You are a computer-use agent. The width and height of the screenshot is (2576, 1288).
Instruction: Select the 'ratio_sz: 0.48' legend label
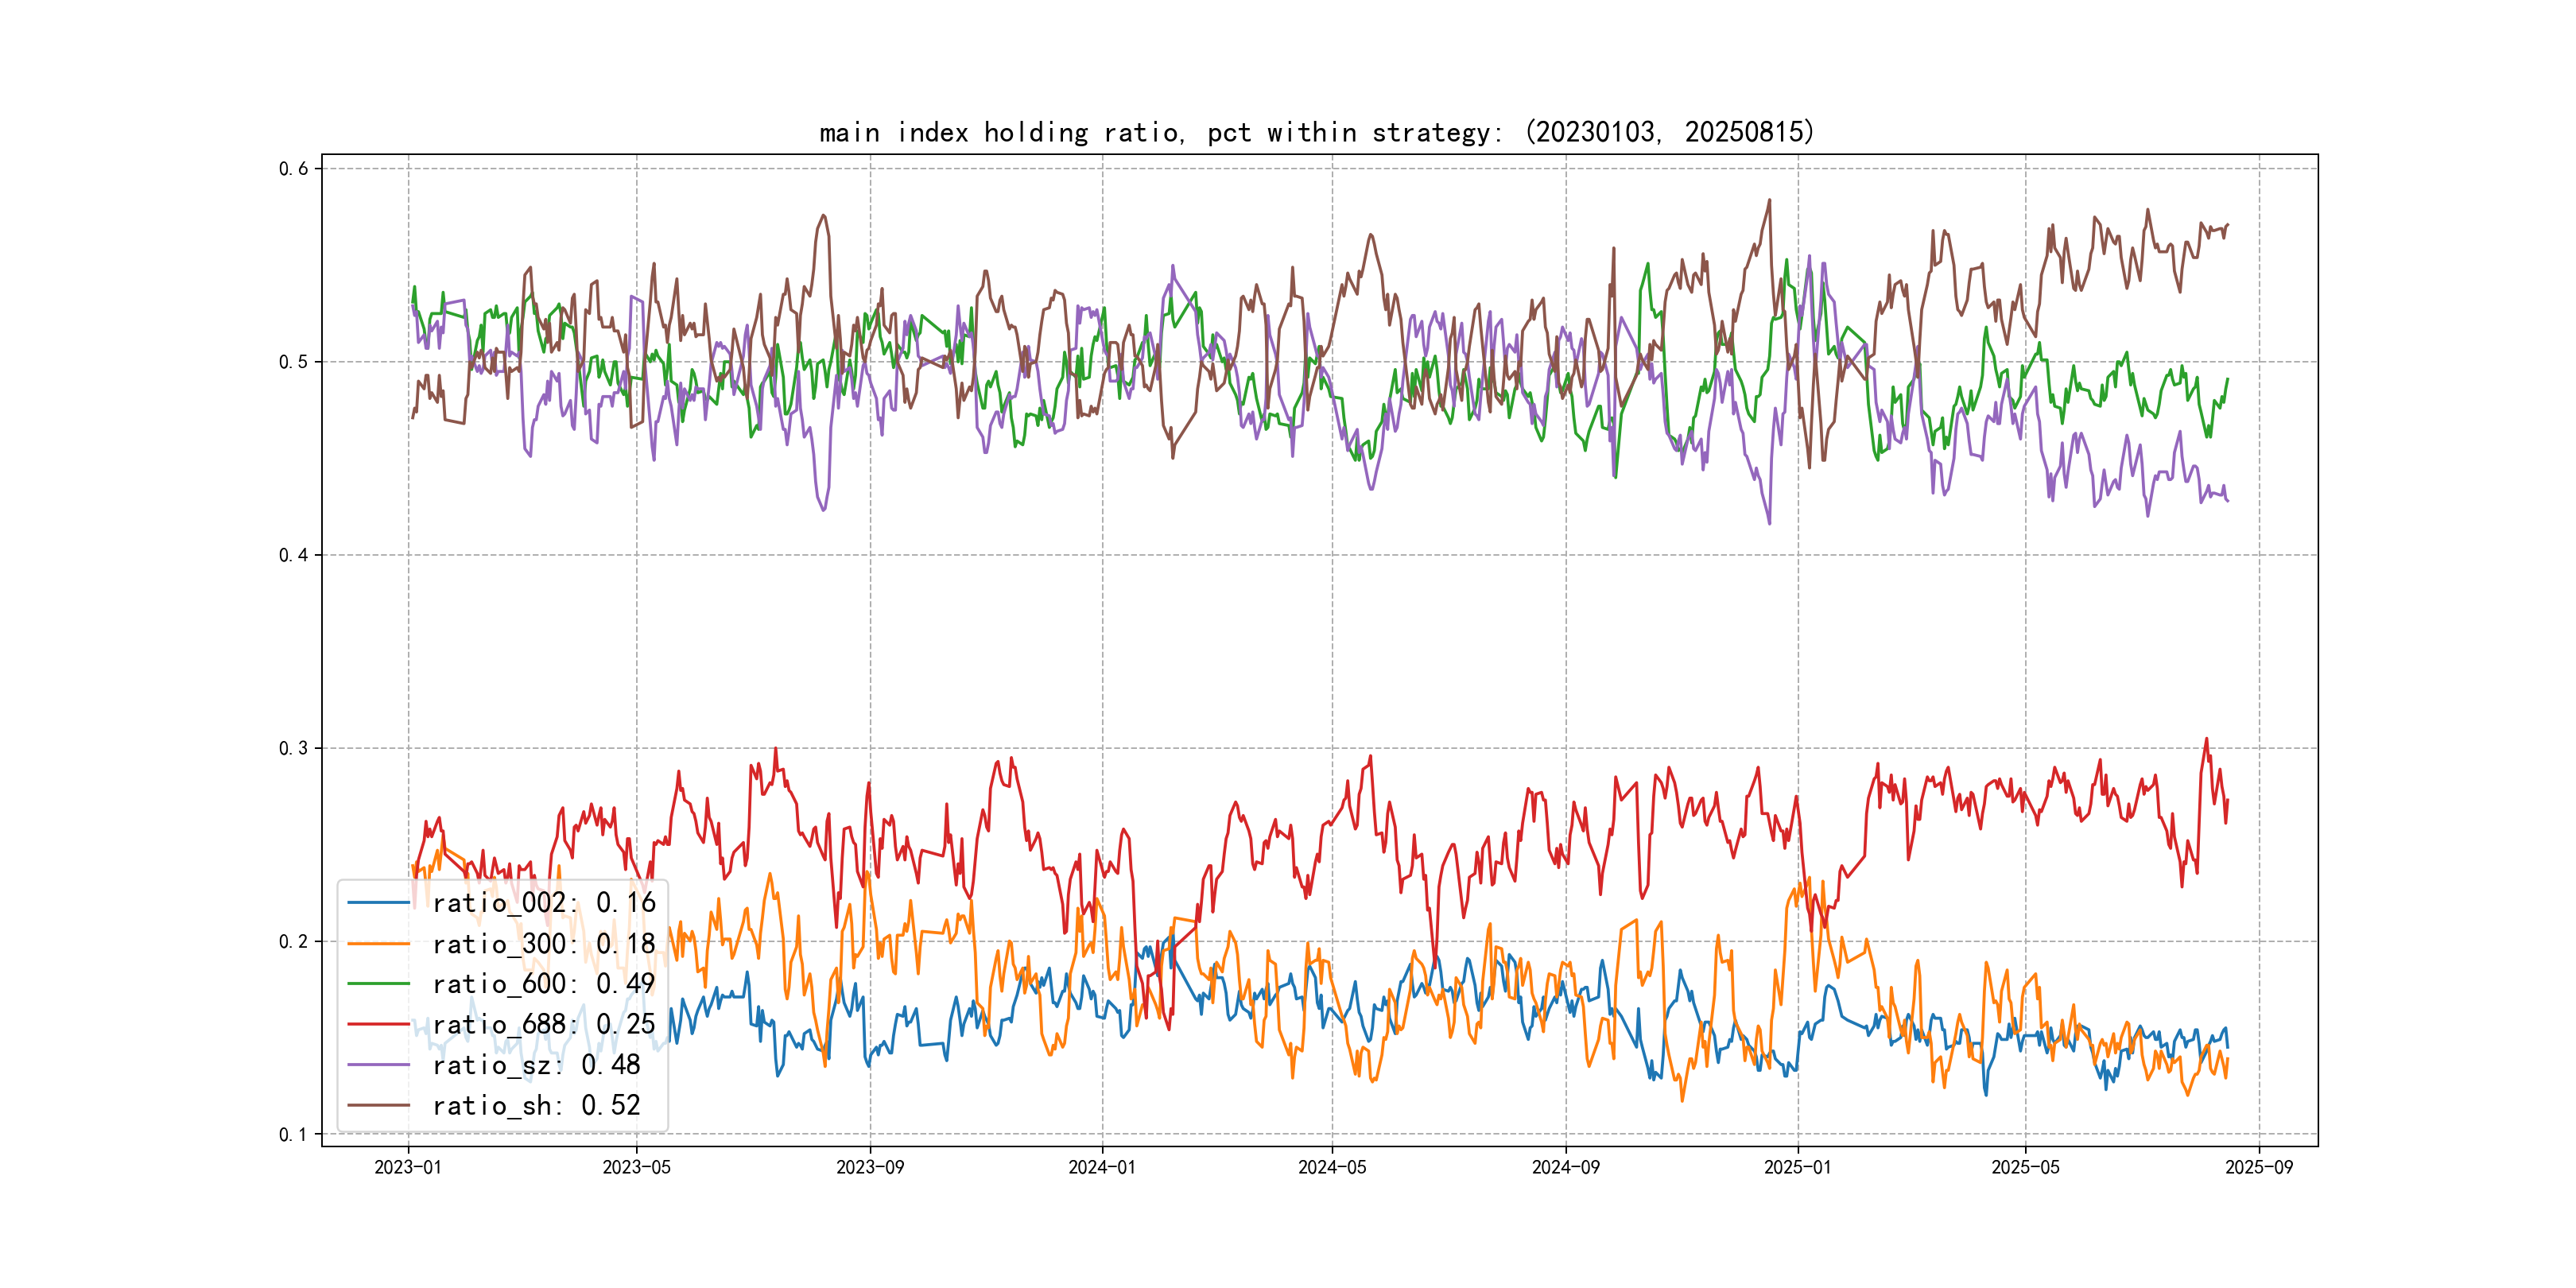536,1065
